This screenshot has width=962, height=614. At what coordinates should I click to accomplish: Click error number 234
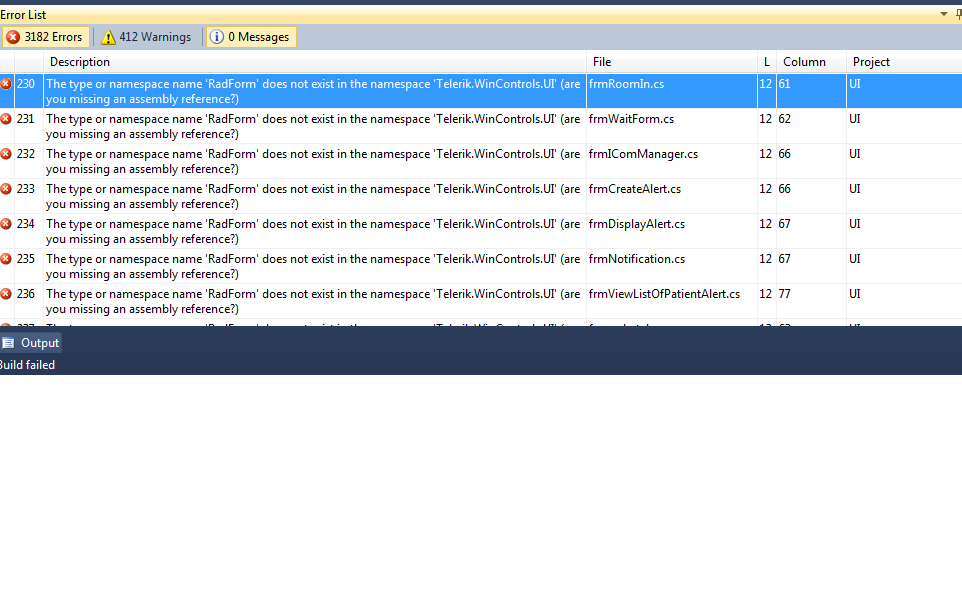click(x=26, y=224)
